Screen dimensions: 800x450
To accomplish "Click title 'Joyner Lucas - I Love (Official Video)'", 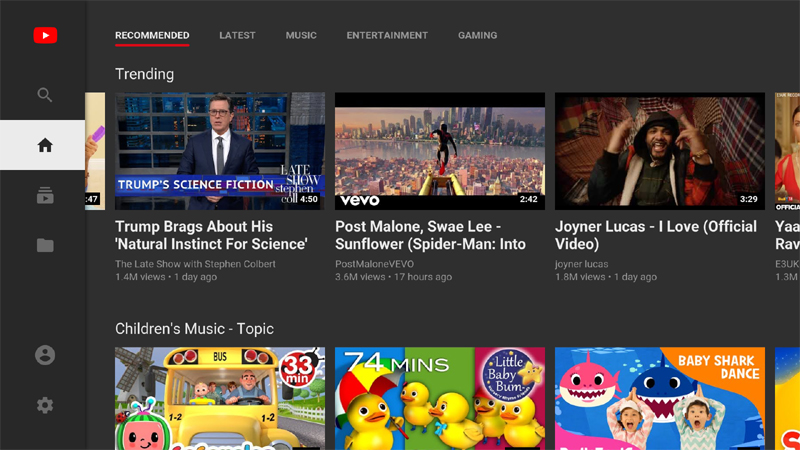I will pos(656,235).
